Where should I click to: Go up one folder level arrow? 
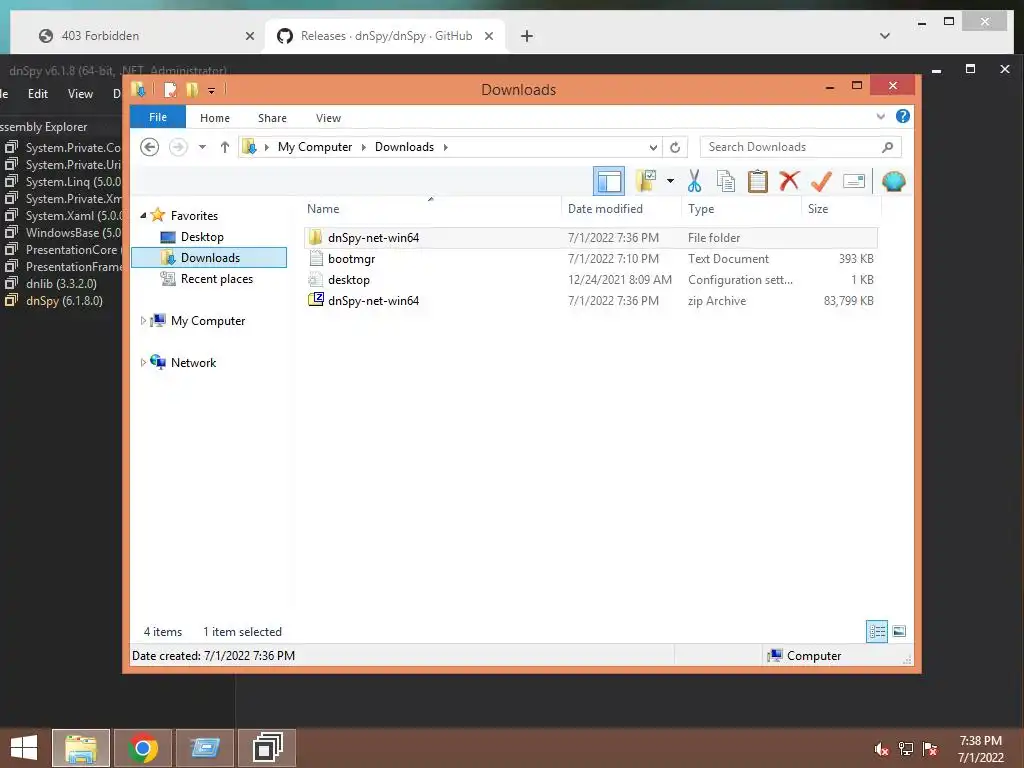pyautogui.click(x=225, y=147)
